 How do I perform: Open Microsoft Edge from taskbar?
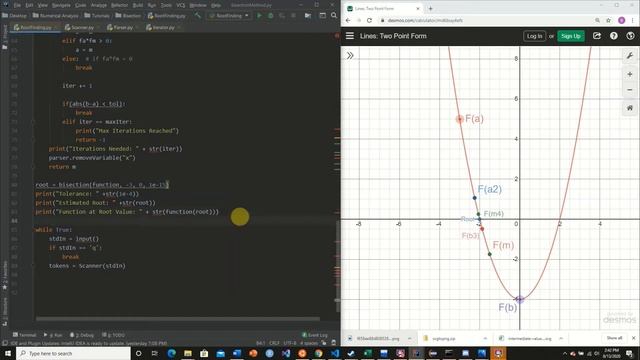click(x=171, y=353)
